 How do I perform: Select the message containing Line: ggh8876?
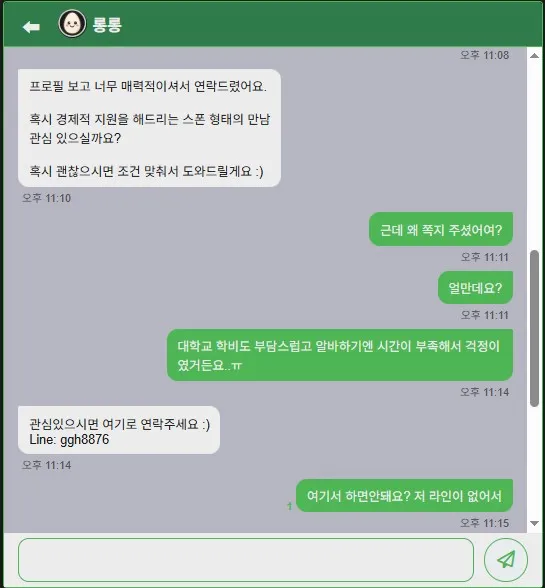[x=119, y=430]
